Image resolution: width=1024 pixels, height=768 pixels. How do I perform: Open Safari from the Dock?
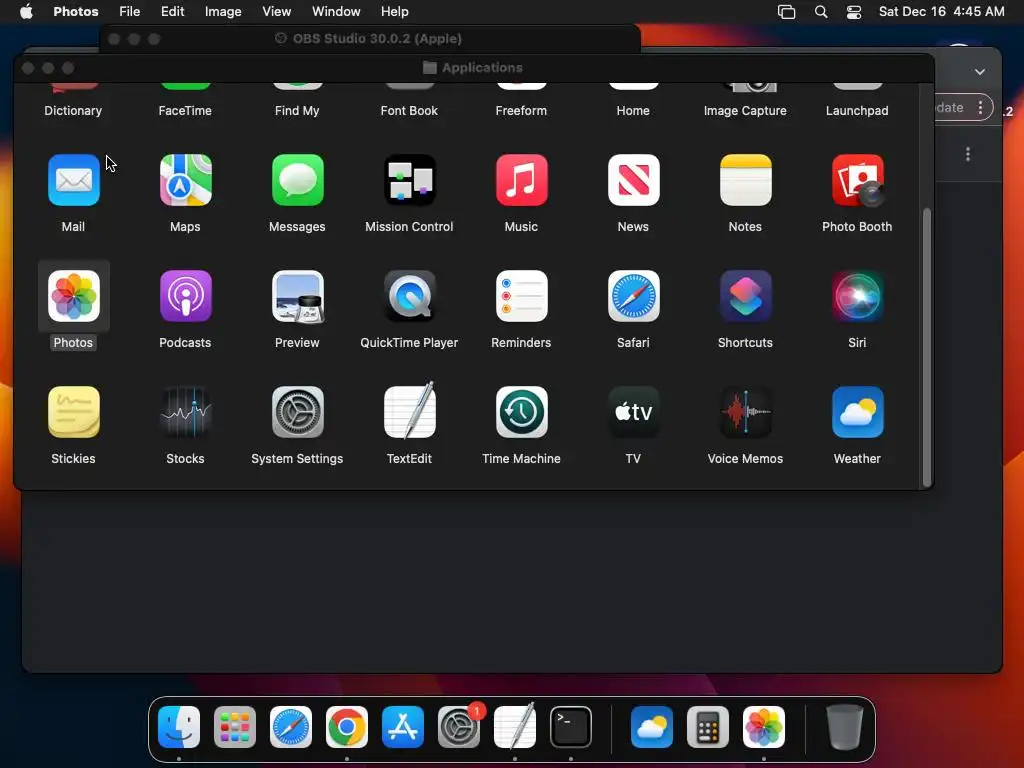(x=291, y=727)
